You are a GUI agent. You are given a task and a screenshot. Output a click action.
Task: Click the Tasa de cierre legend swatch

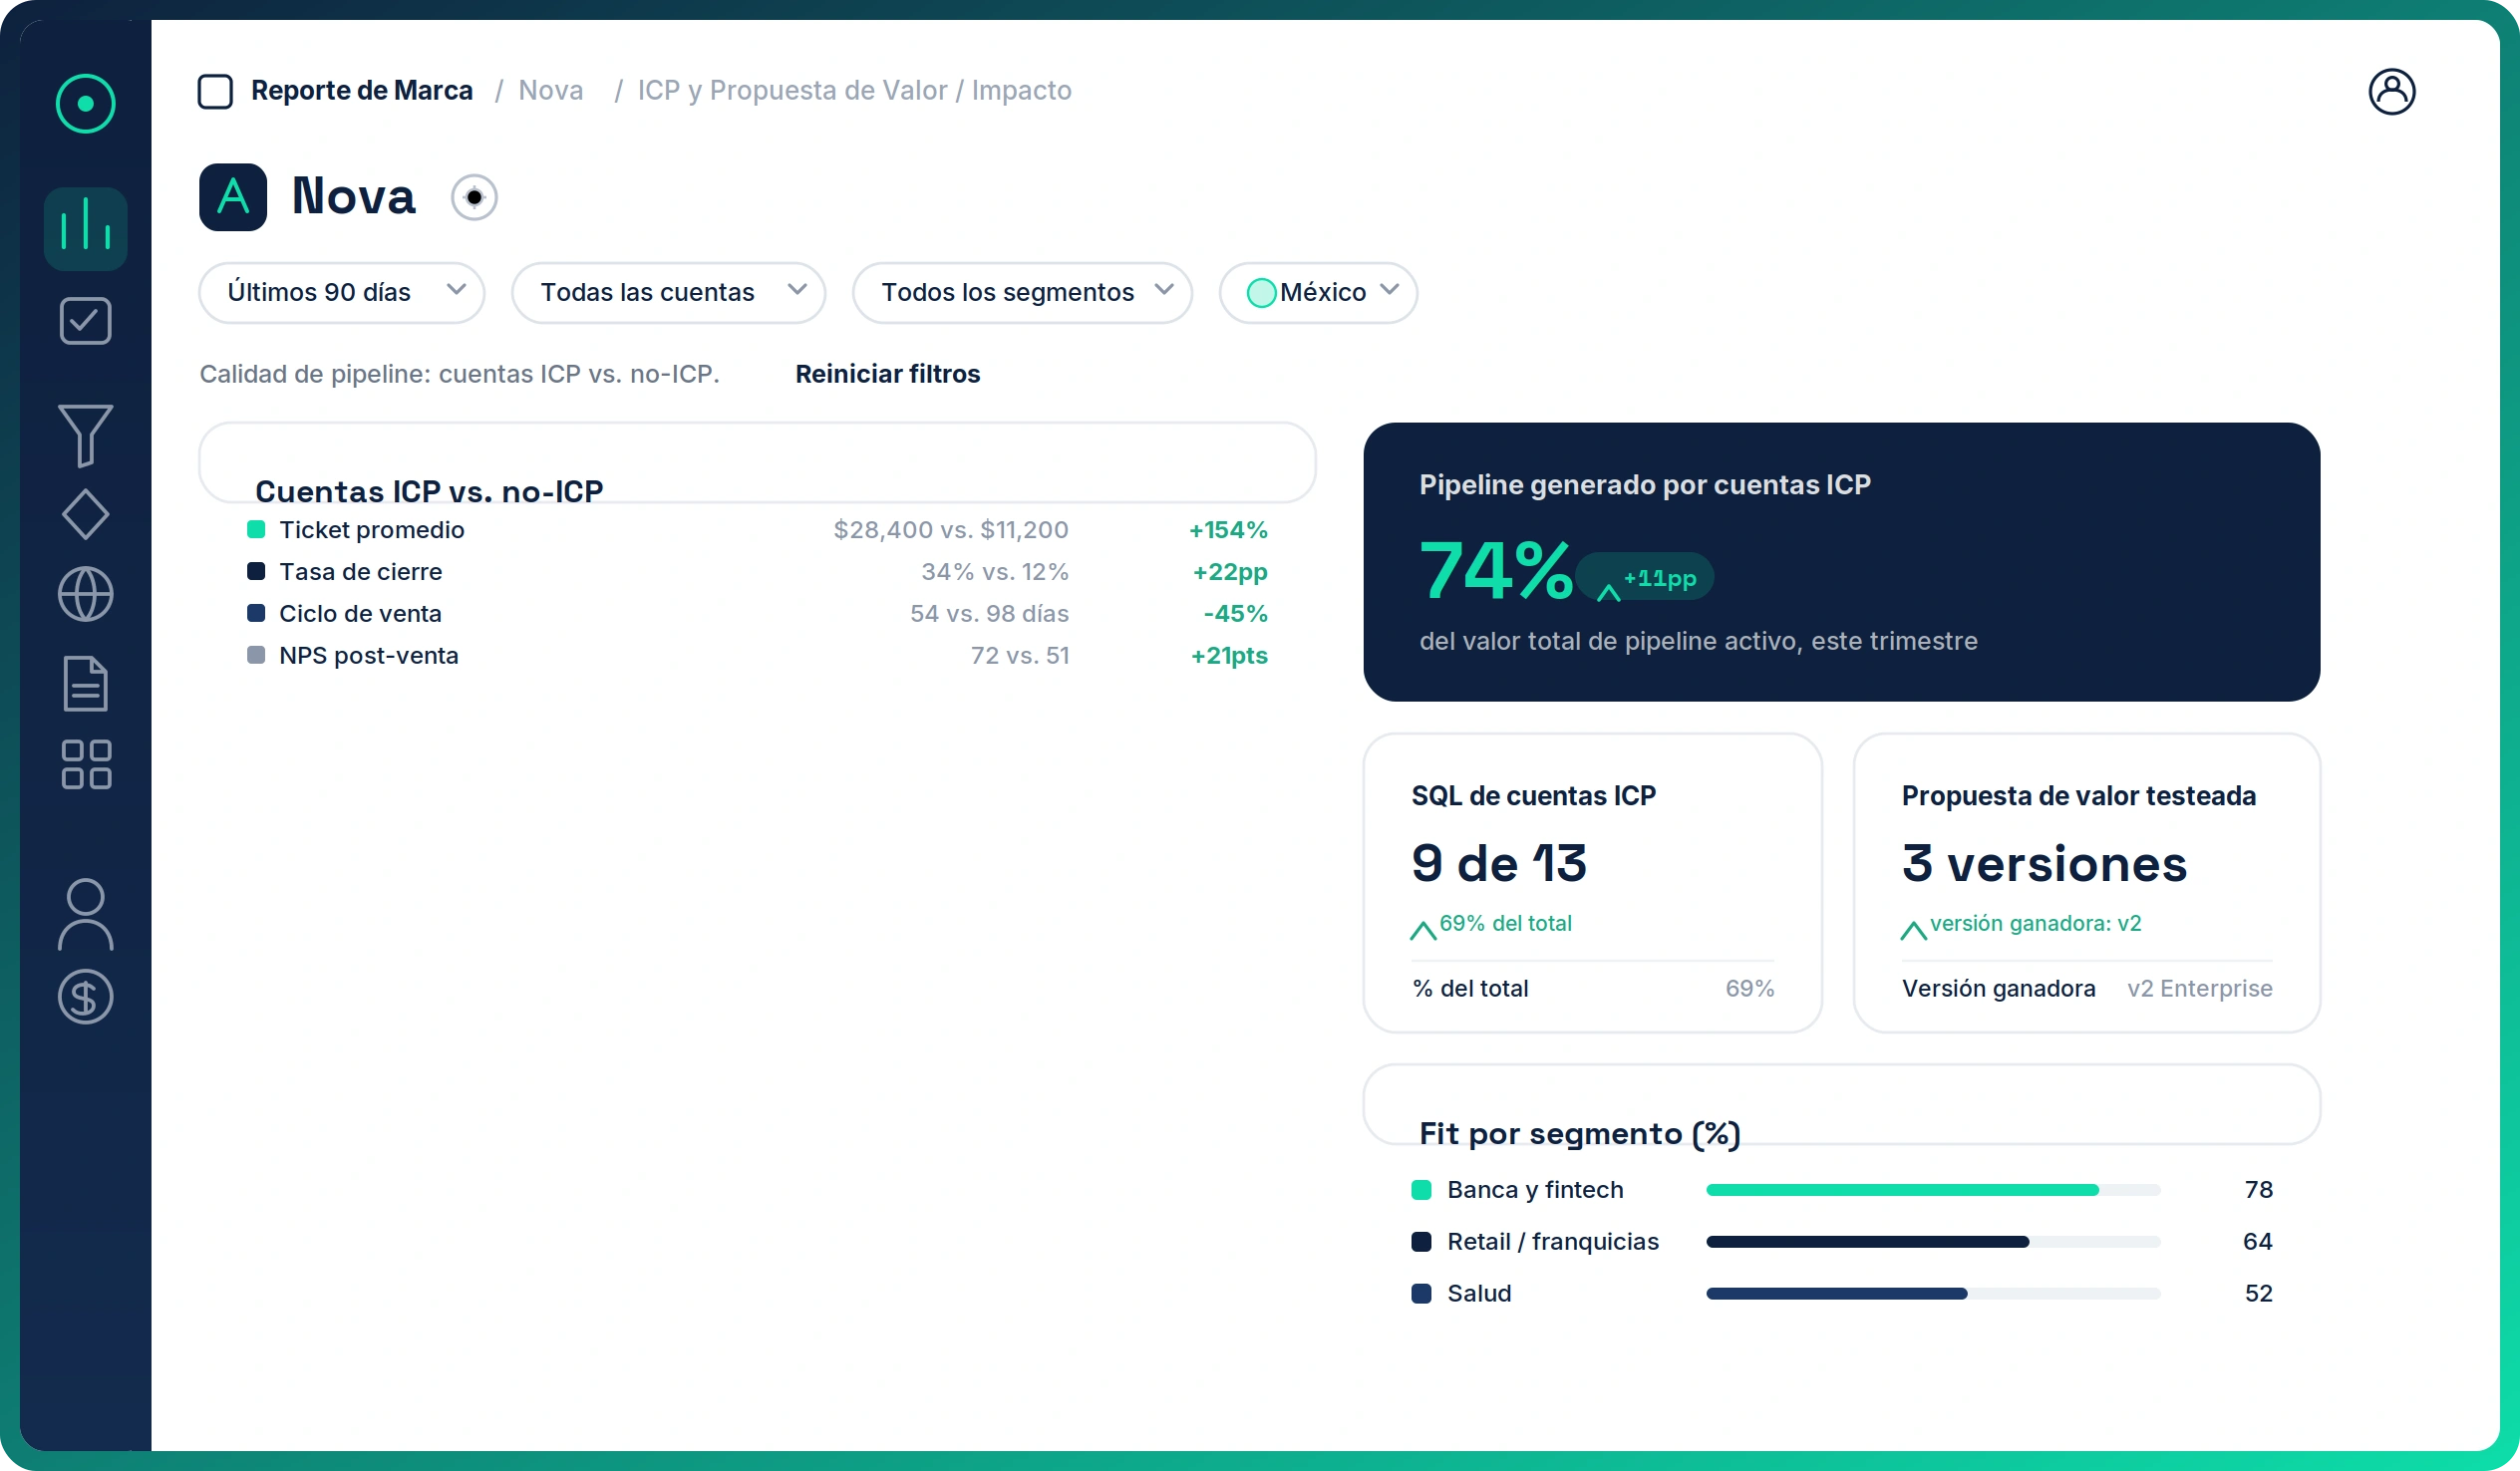tap(256, 571)
